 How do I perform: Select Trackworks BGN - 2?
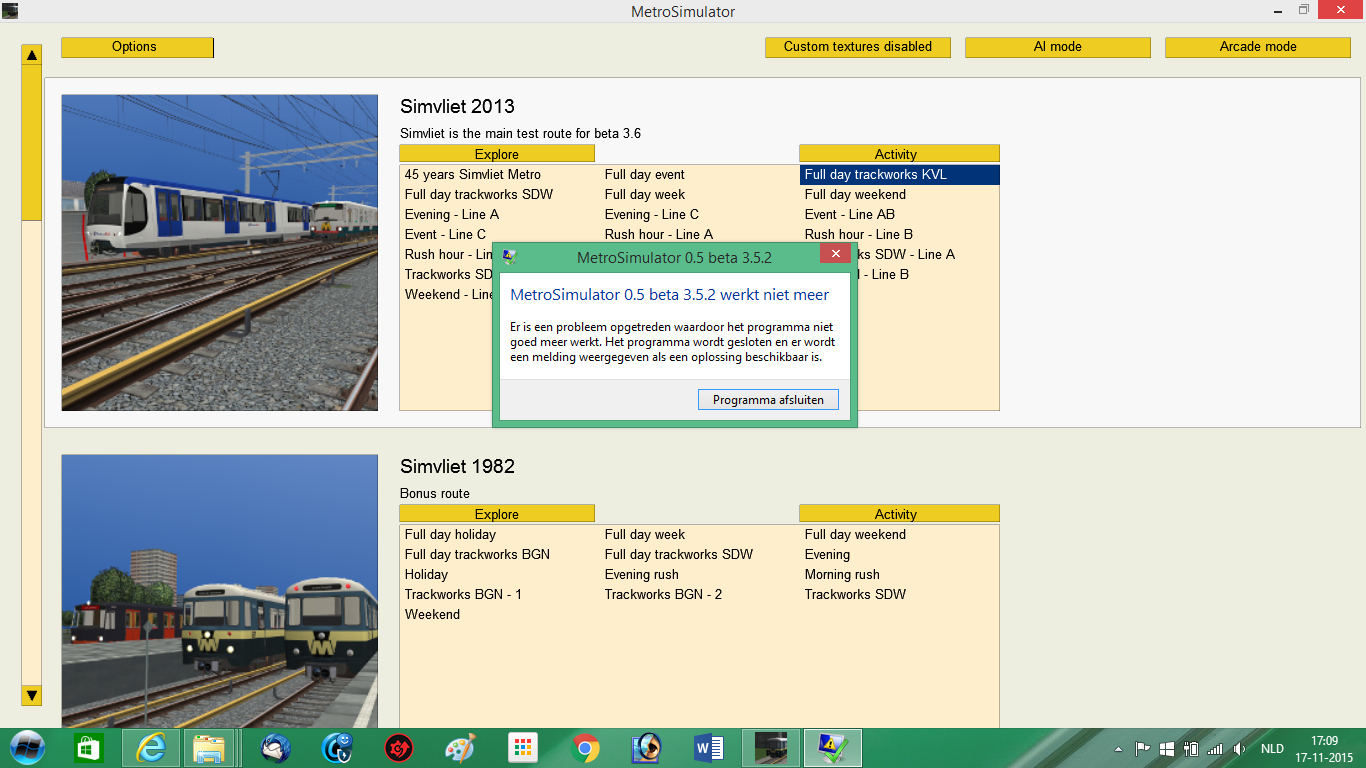tap(663, 595)
